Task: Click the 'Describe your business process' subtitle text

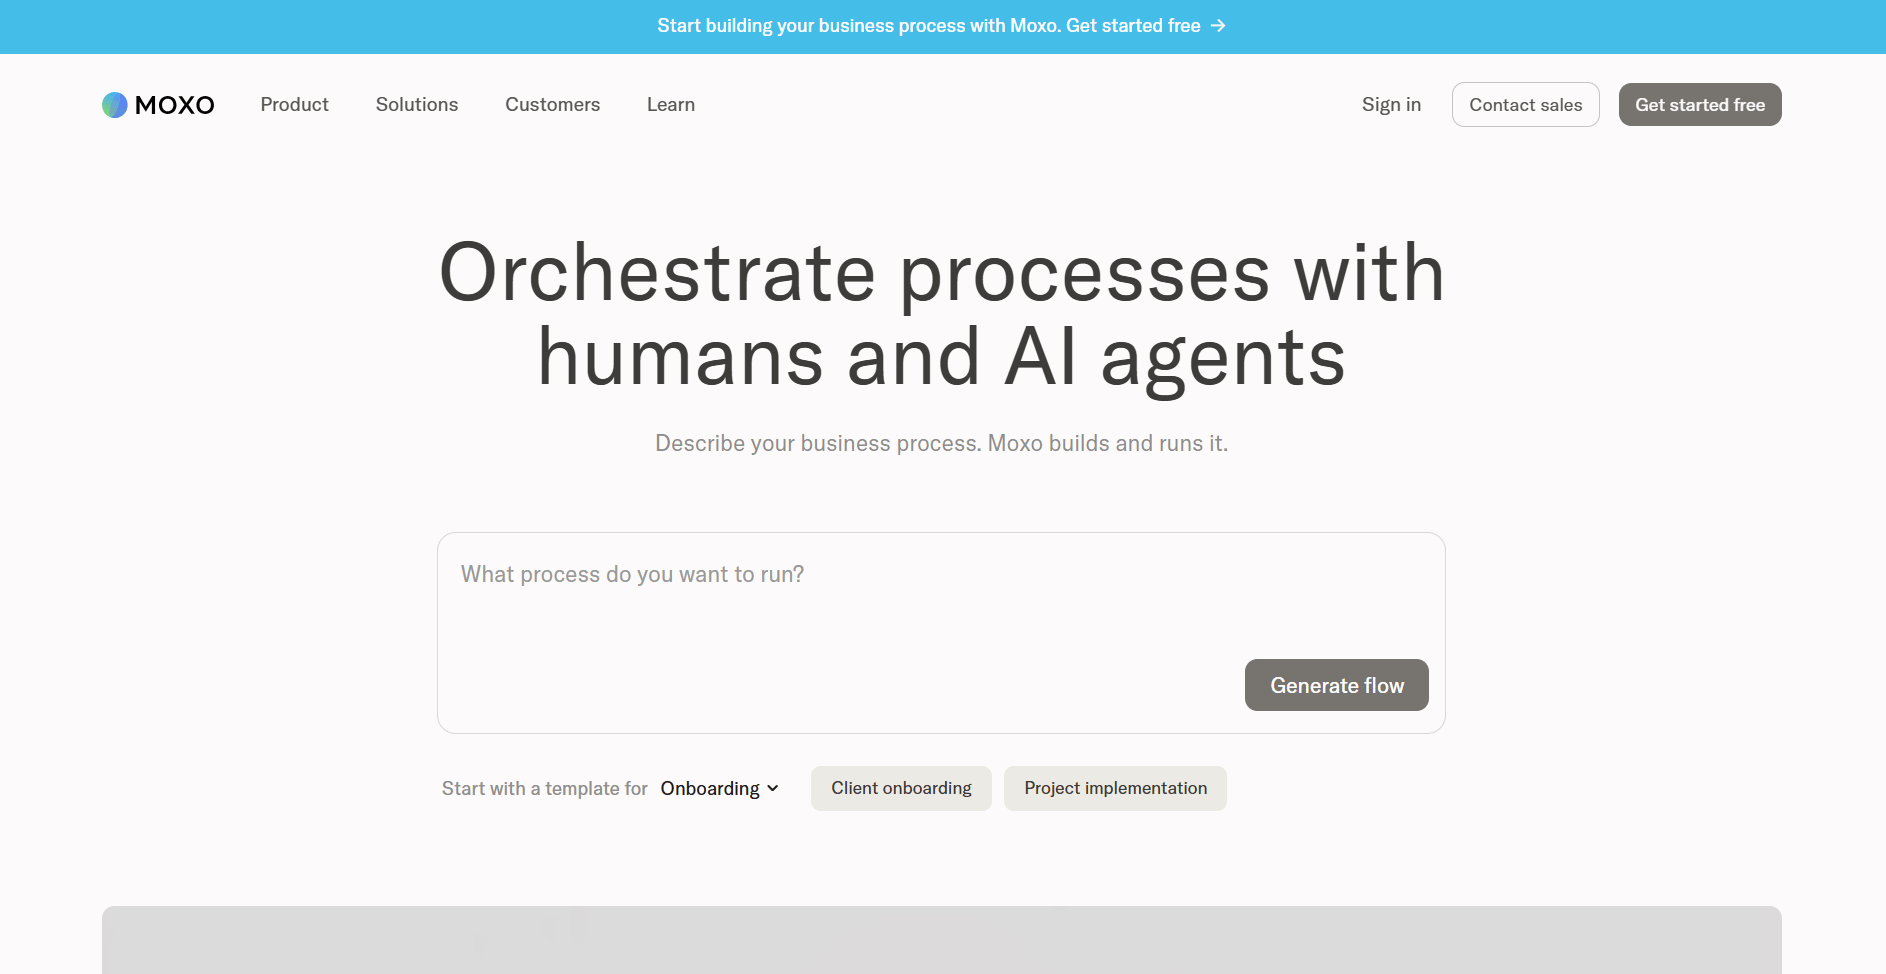Action: point(941,443)
